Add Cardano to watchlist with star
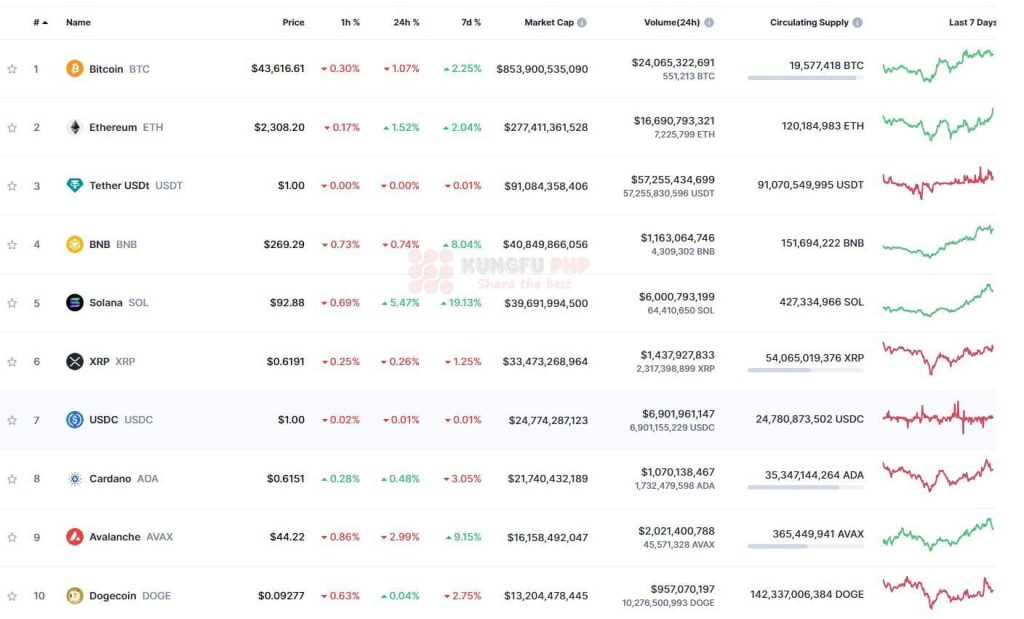This screenshot has height=619, width=1024. click(12, 479)
